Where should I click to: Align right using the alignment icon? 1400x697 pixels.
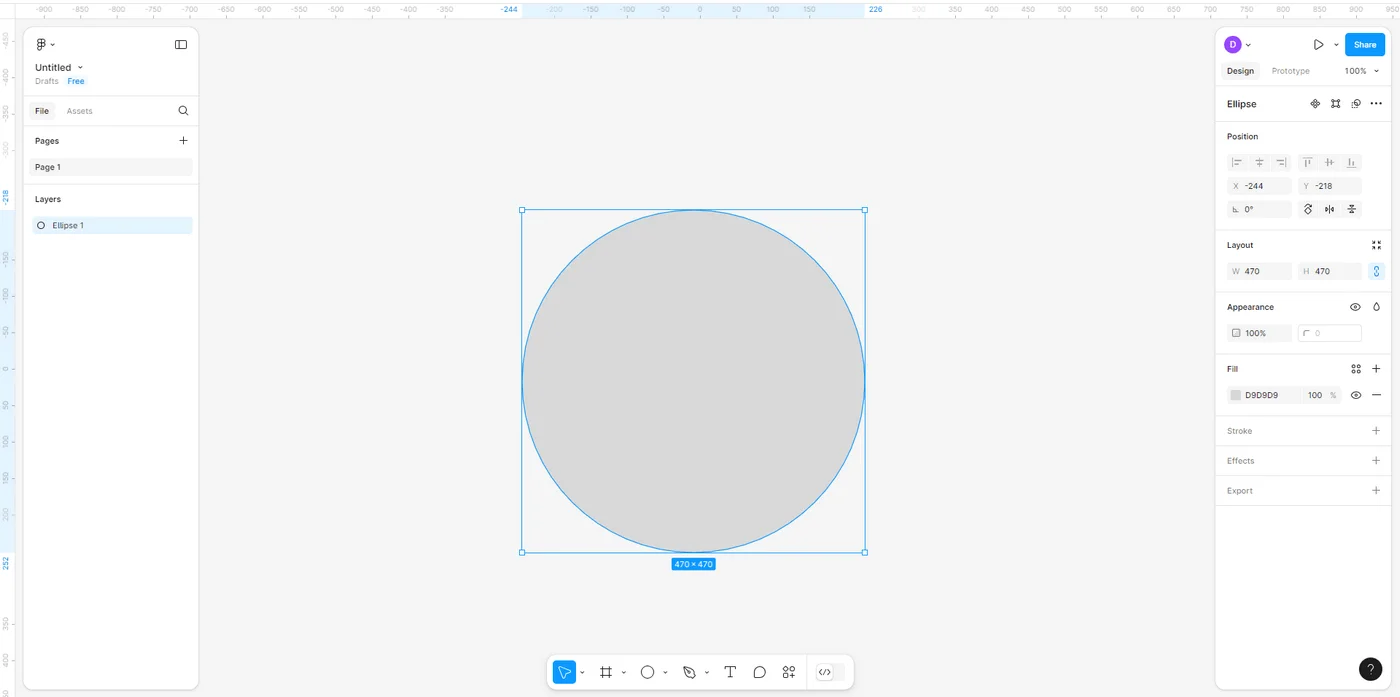pos(1281,162)
